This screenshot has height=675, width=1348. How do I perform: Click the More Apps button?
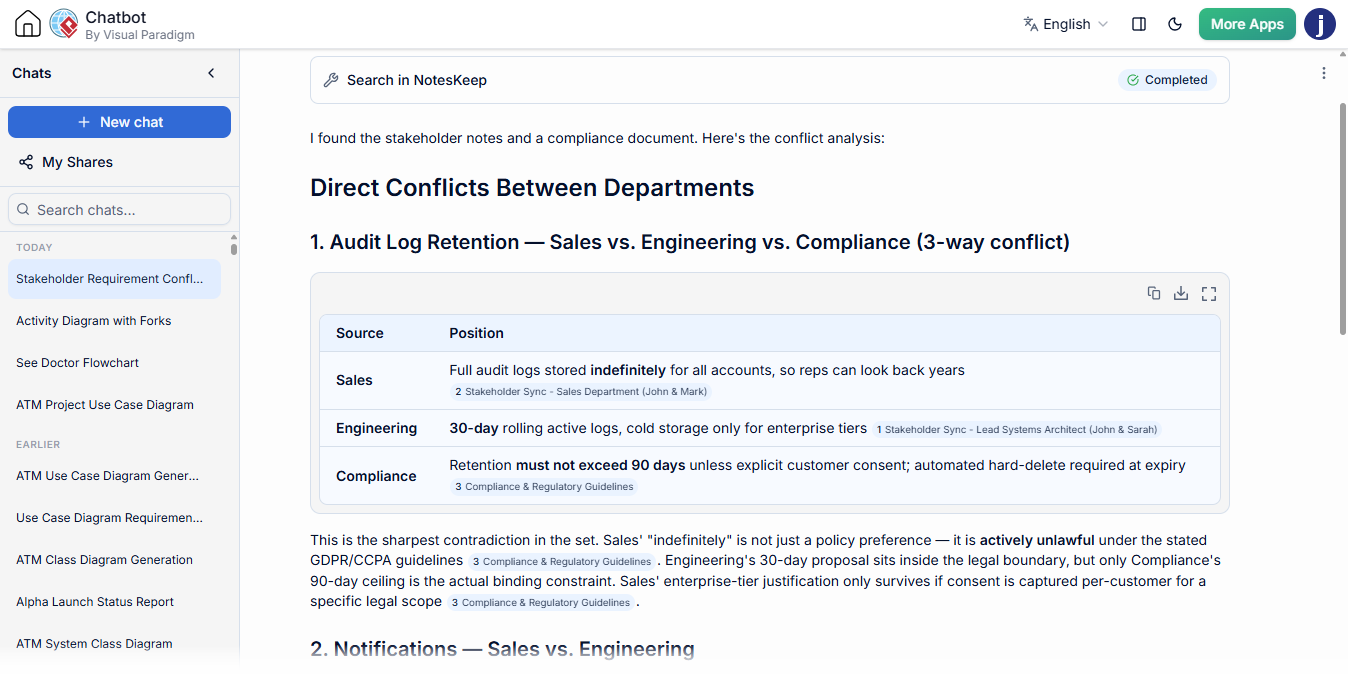[1247, 24]
